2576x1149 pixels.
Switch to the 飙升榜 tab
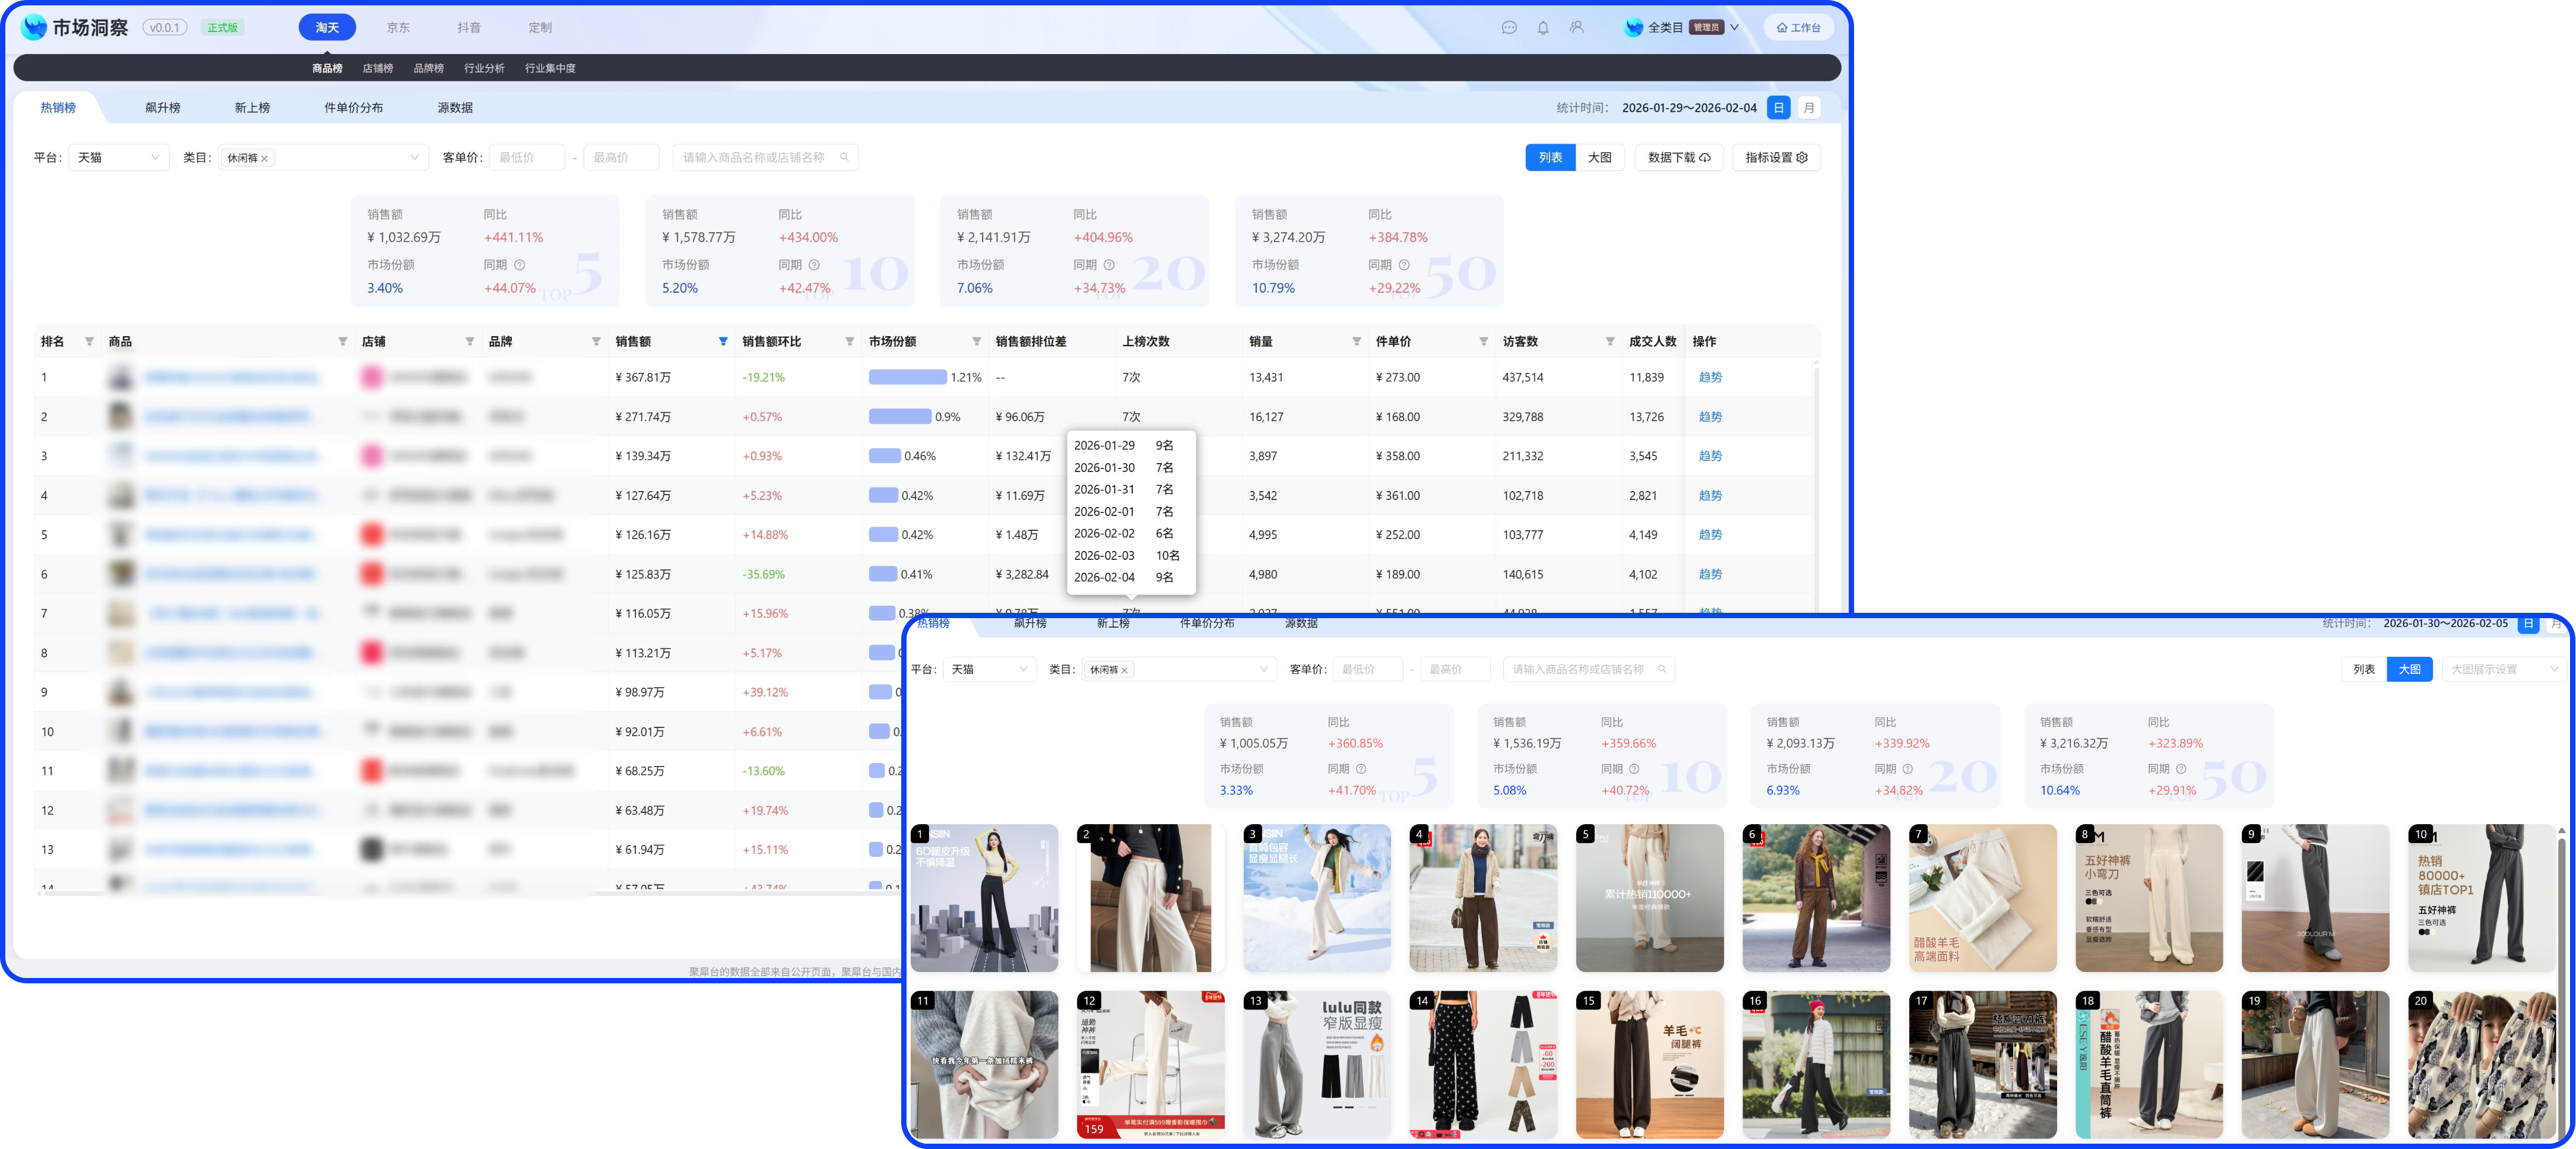click(162, 108)
